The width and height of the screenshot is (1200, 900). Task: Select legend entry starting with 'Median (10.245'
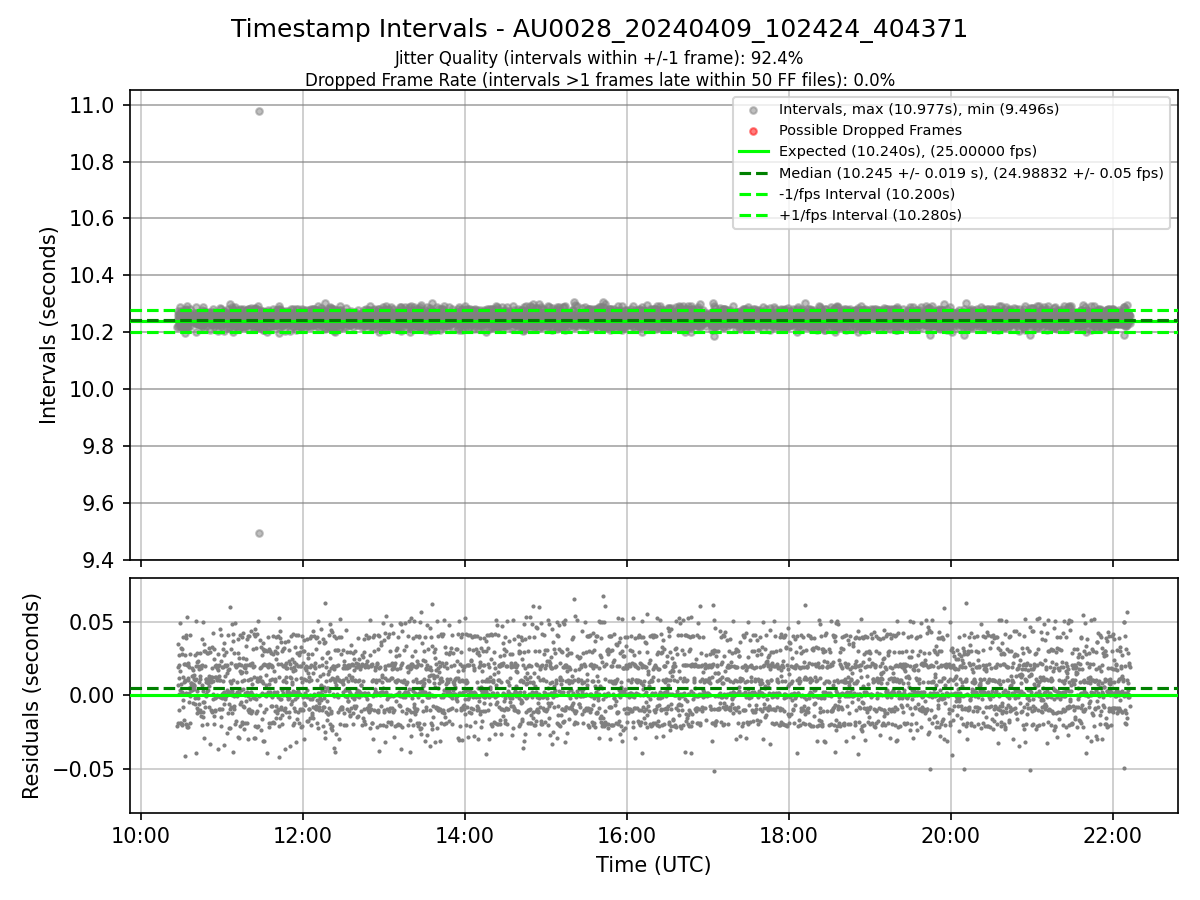point(971,173)
